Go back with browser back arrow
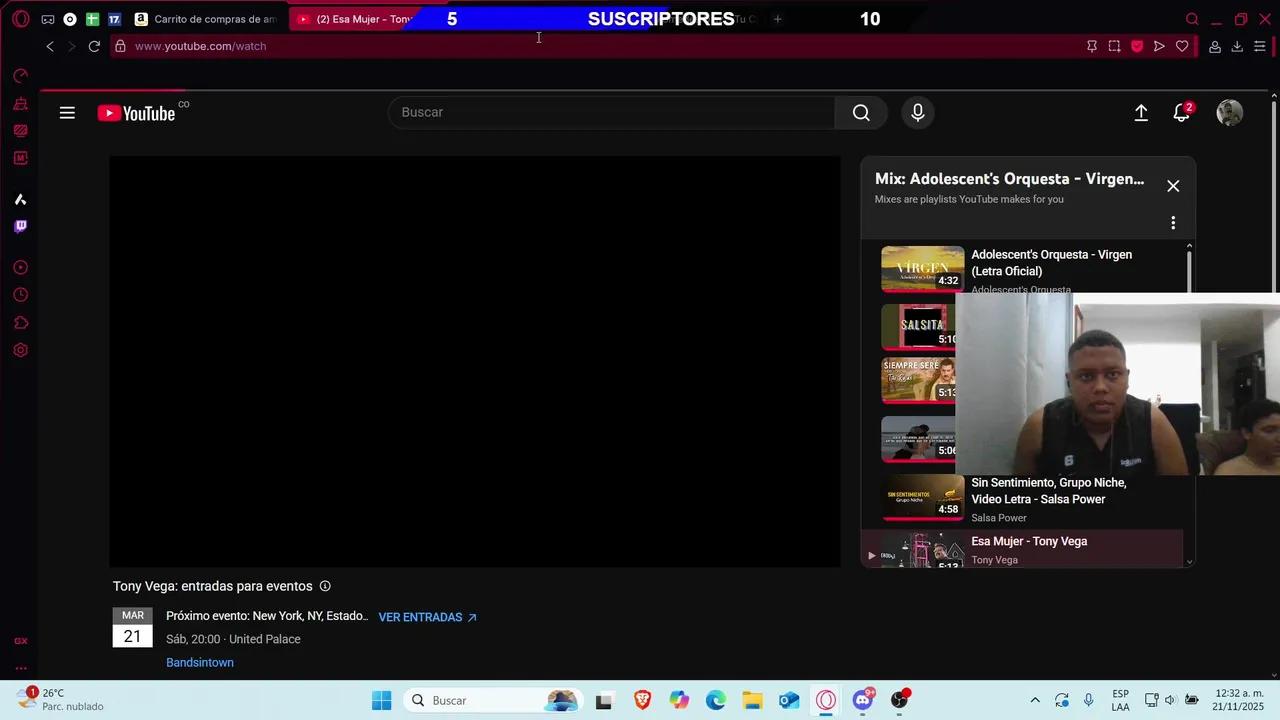The width and height of the screenshot is (1280, 720). [x=50, y=46]
